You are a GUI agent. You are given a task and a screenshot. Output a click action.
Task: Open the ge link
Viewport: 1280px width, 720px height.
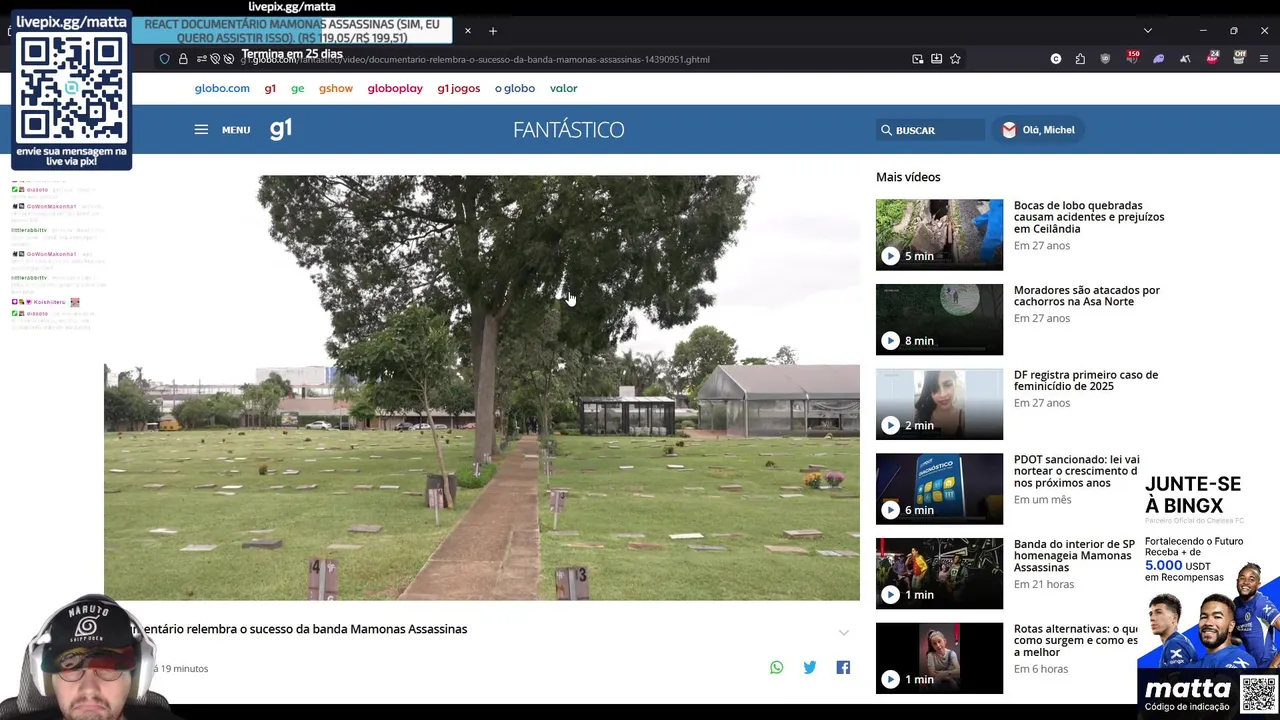tap(297, 88)
